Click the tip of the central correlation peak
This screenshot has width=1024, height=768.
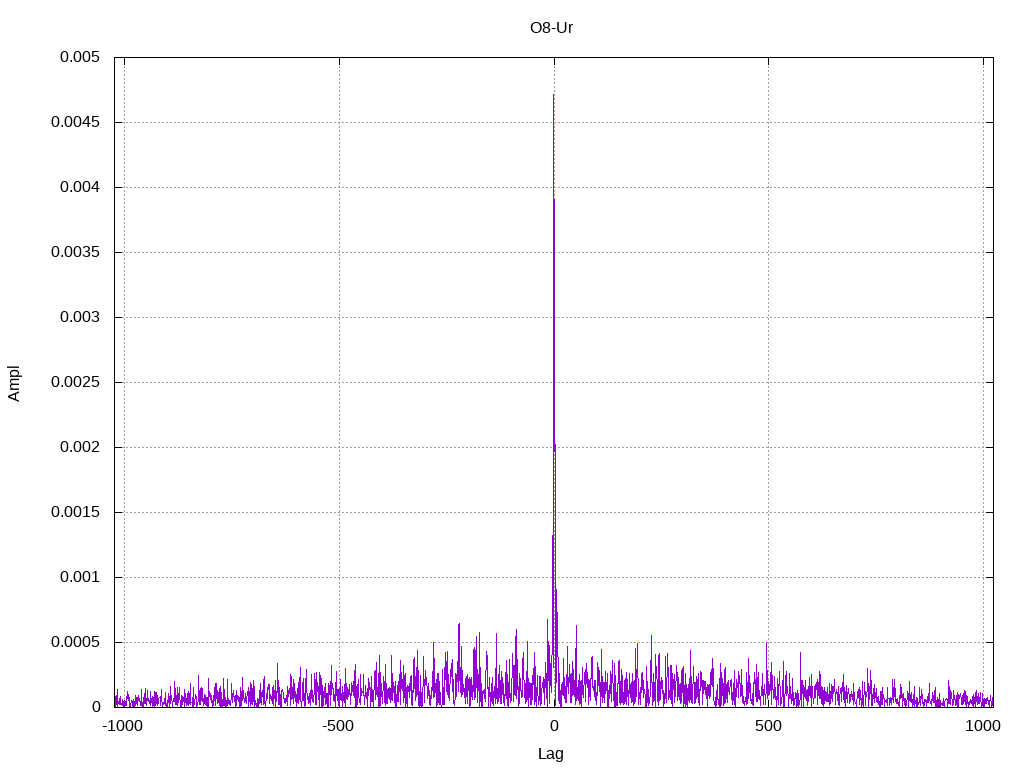[554, 95]
